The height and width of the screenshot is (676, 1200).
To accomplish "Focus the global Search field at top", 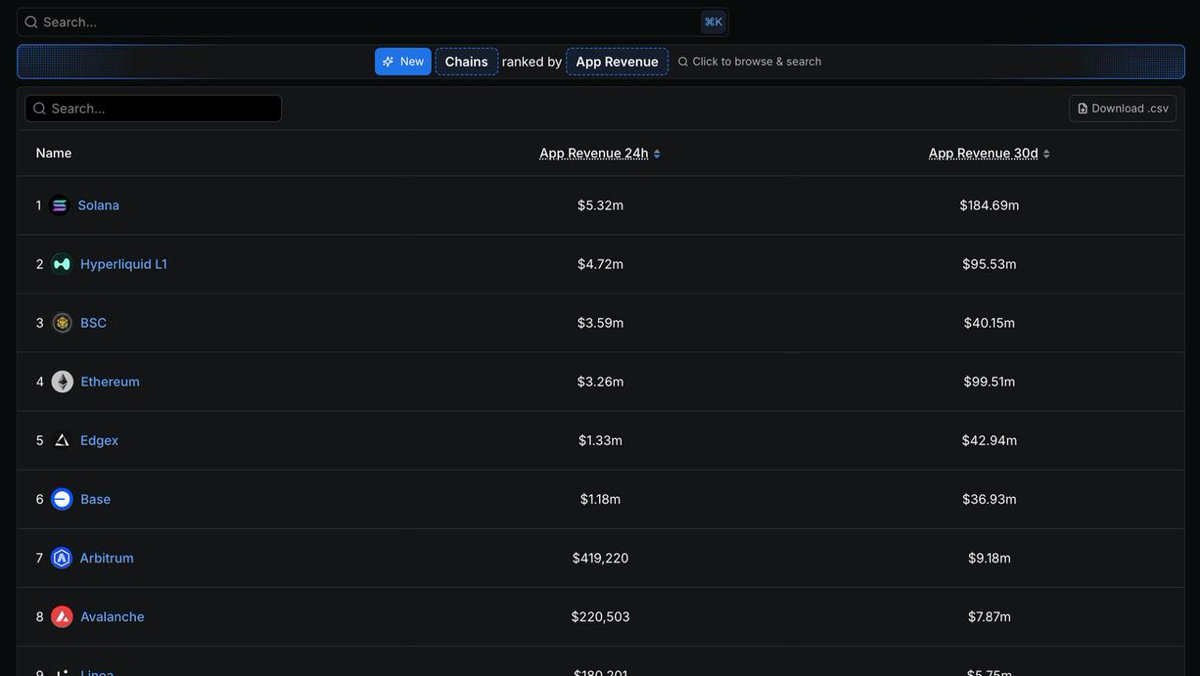I will tap(372, 22).
